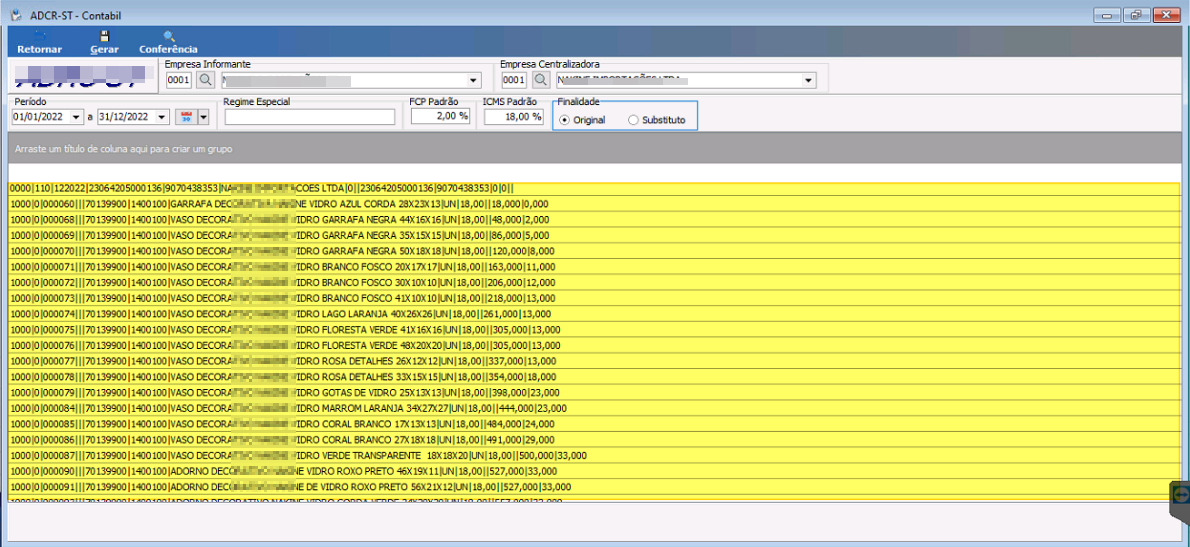Select row 000084 MARROM LARANJA 34X27X27
Image resolution: width=1190 pixels, height=547 pixels.
pos(593,408)
